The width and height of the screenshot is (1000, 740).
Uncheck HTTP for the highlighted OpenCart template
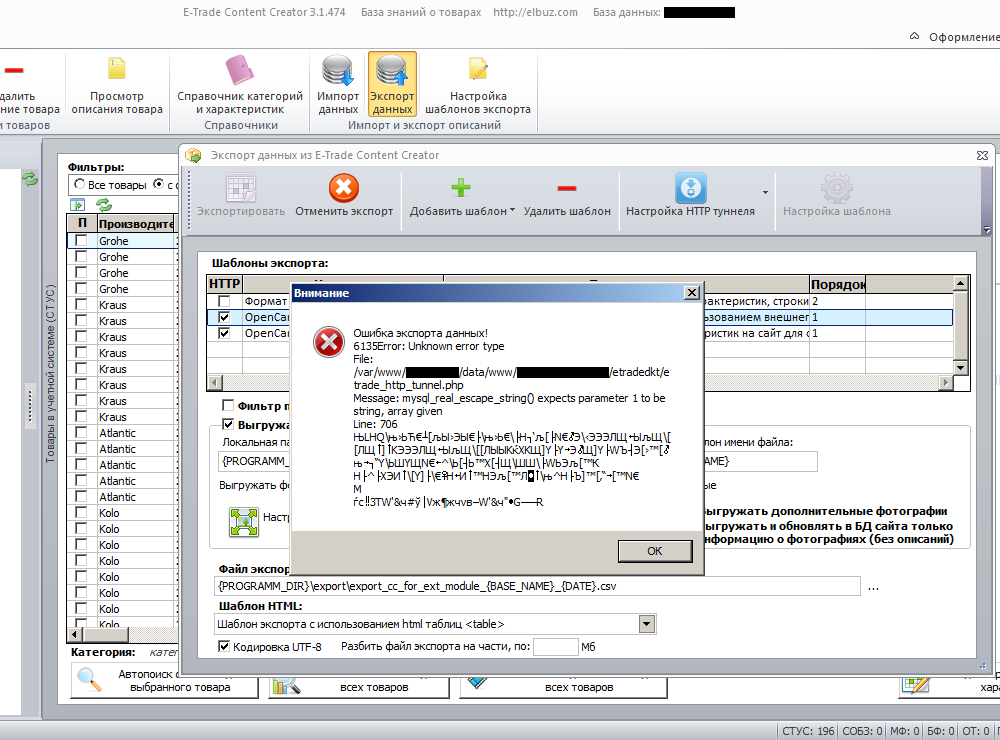[x=224, y=317]
